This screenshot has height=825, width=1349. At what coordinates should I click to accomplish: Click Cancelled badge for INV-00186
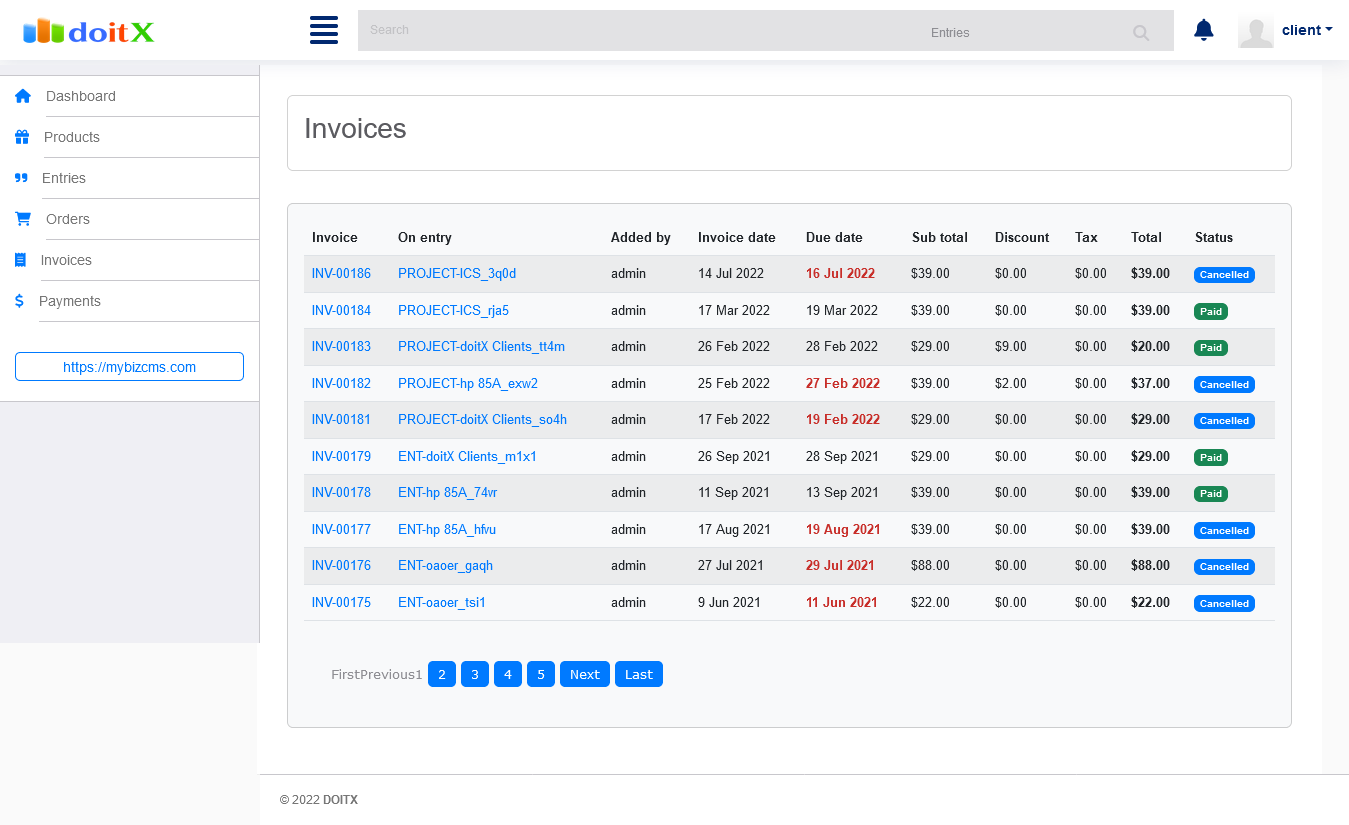[1224, 274]
